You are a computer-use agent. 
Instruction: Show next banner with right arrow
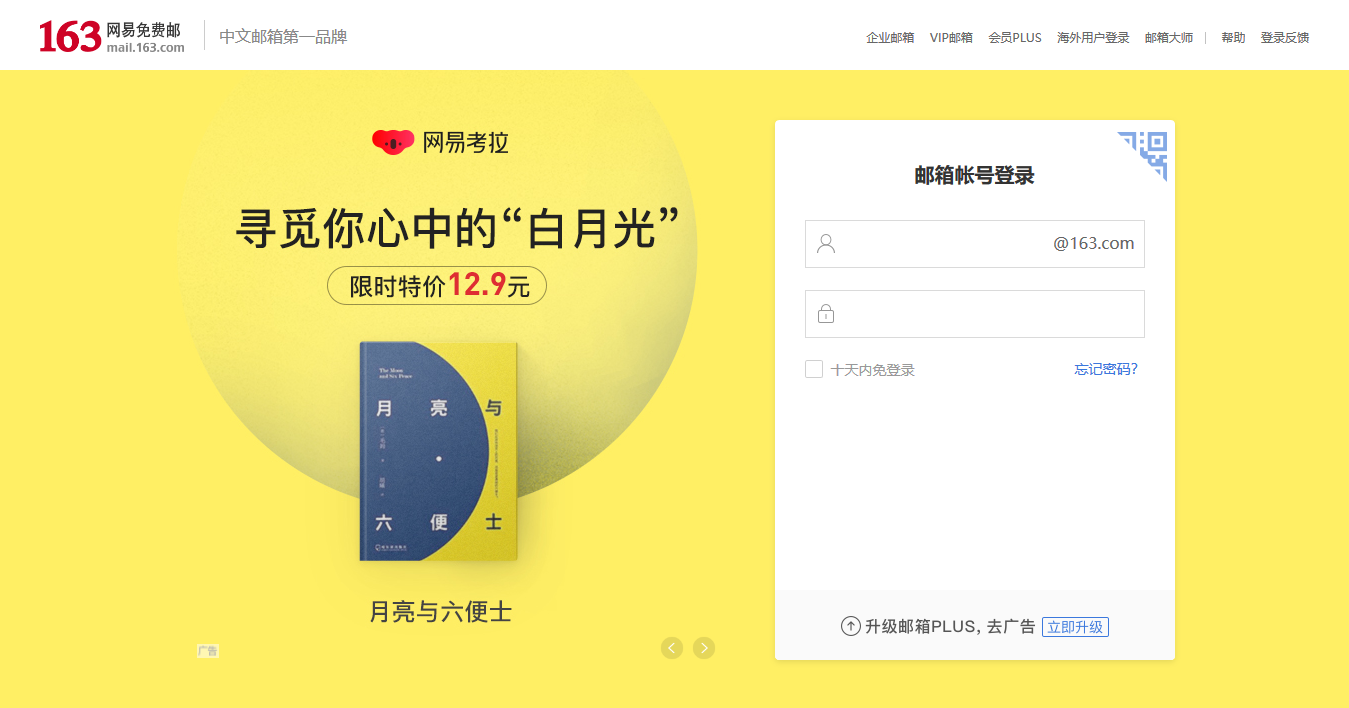pos(704,648)
